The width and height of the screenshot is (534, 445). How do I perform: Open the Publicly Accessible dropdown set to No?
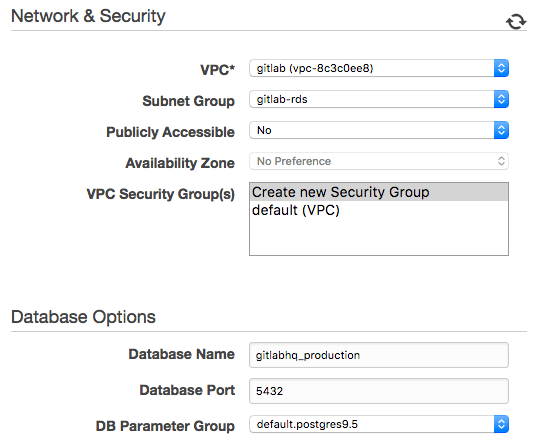click(379, 130)
